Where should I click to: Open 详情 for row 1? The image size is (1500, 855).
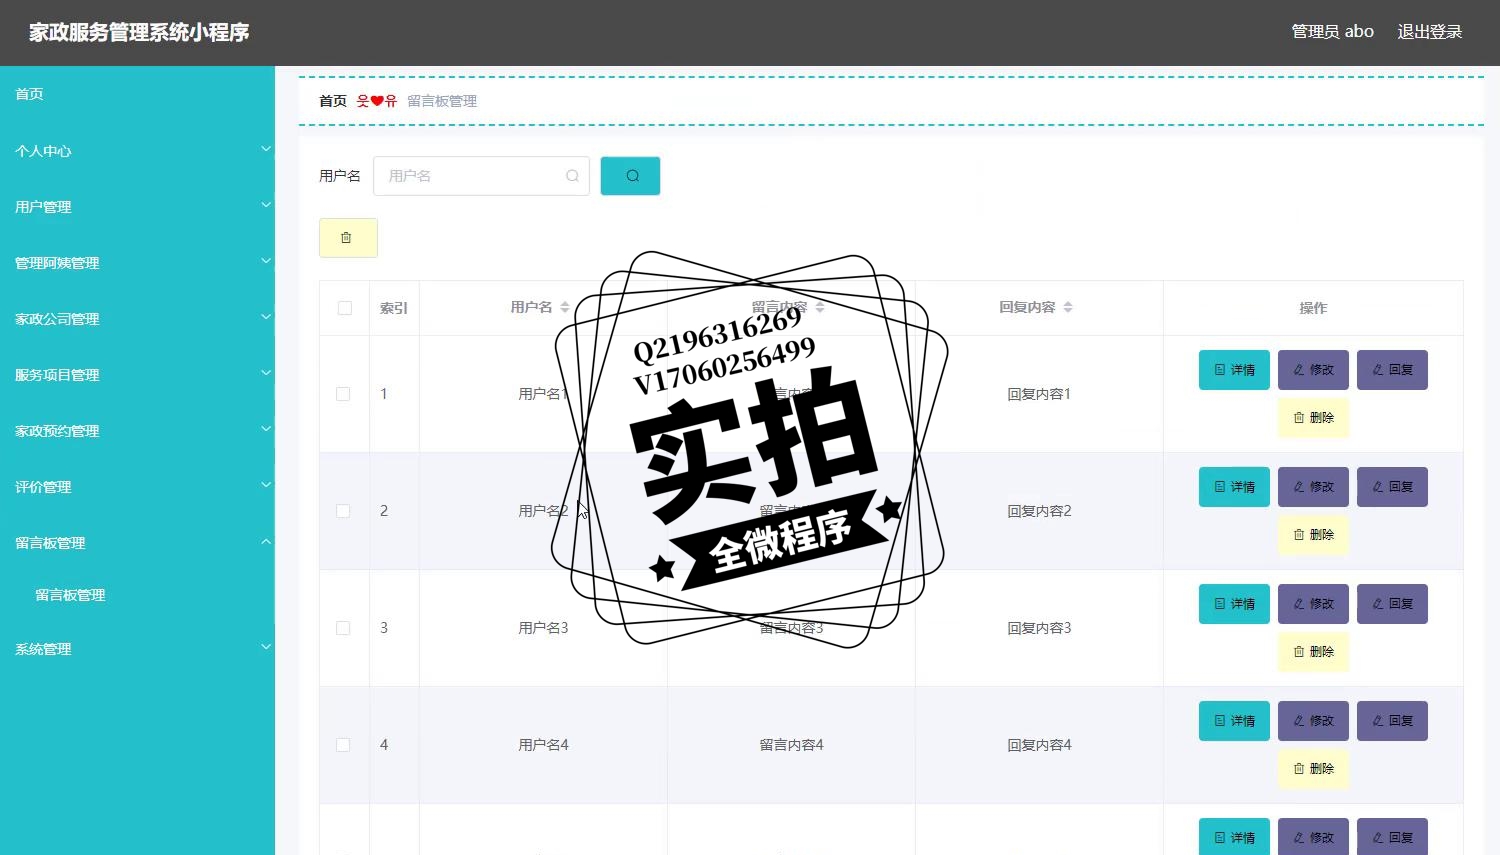[1234, 370]
